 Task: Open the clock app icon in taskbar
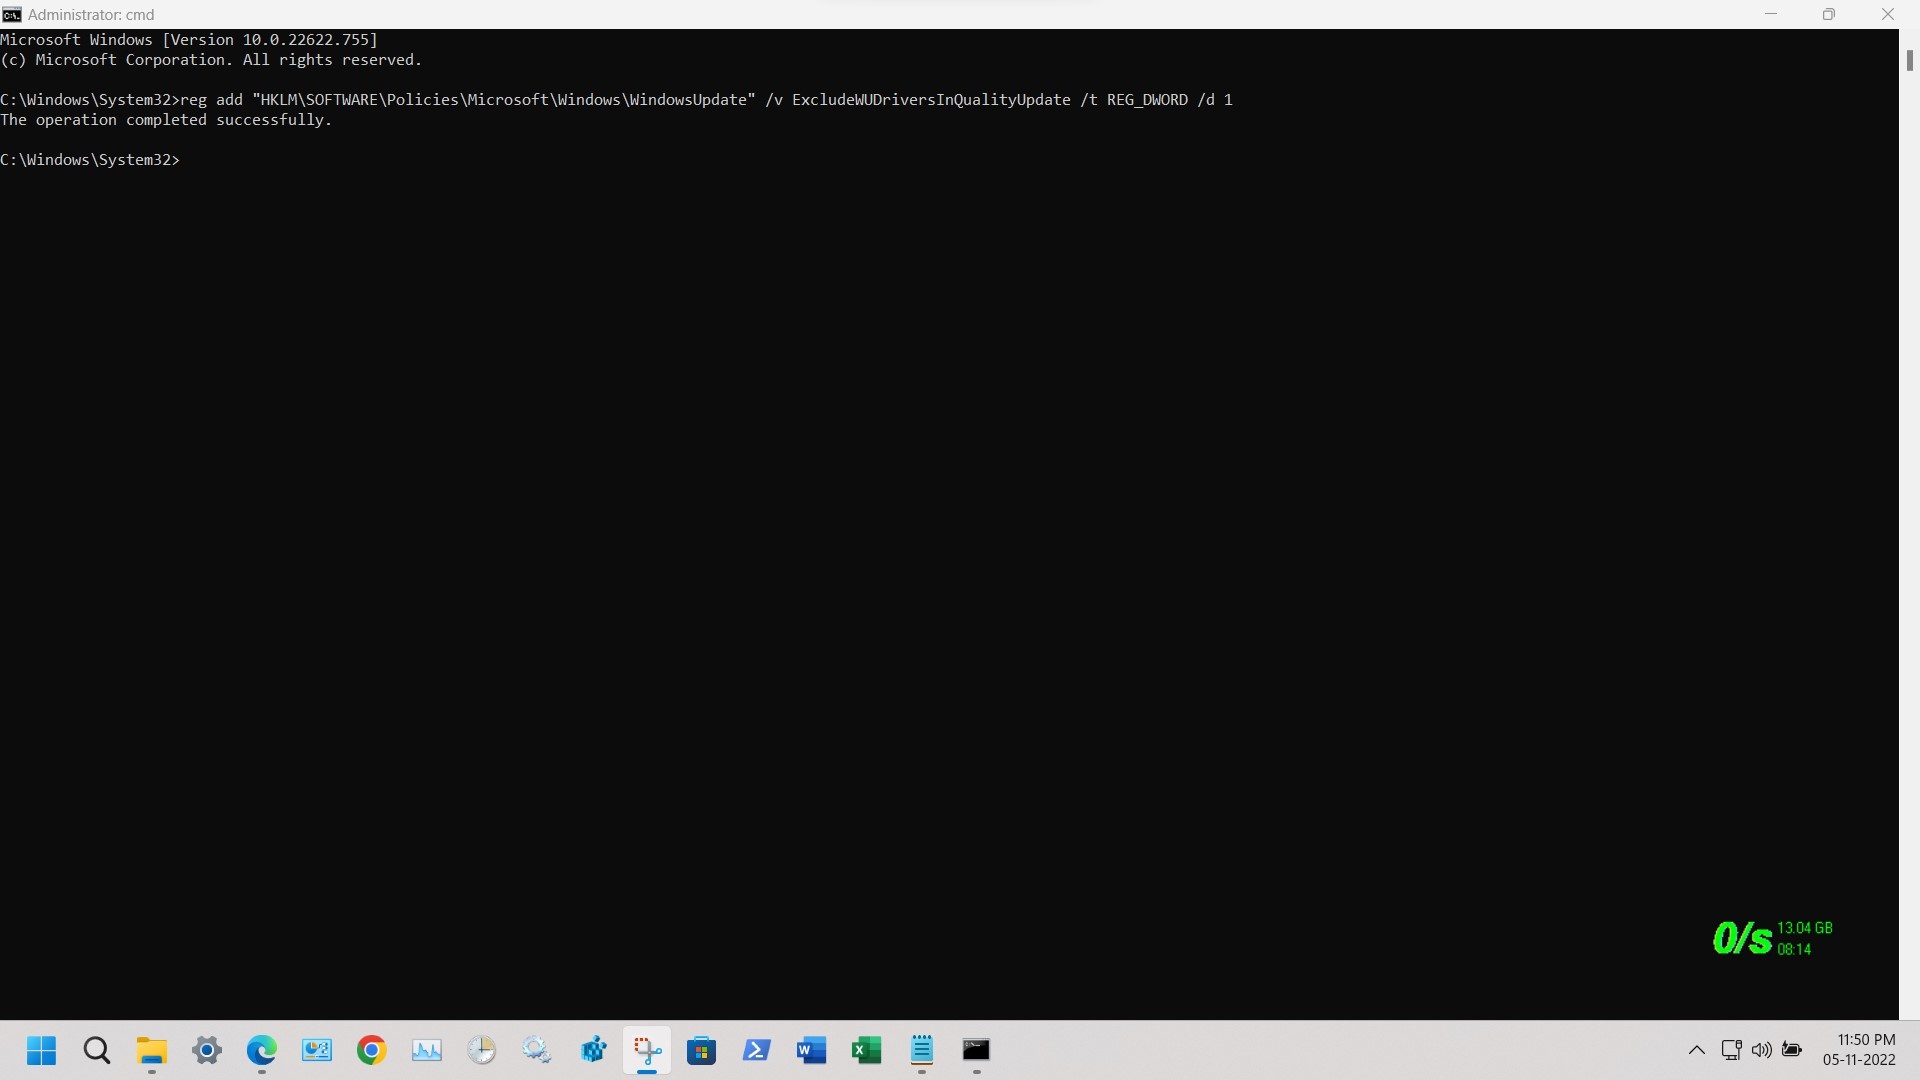point(482,1050)
